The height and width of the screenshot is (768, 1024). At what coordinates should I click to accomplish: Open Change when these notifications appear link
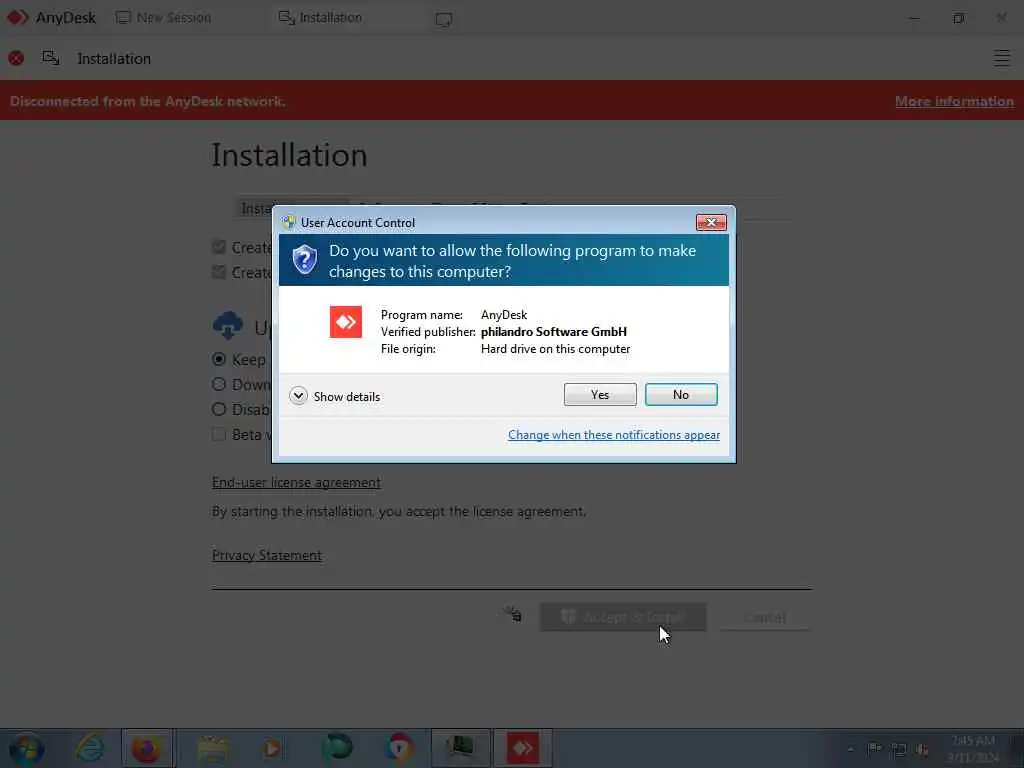[614, 435]
